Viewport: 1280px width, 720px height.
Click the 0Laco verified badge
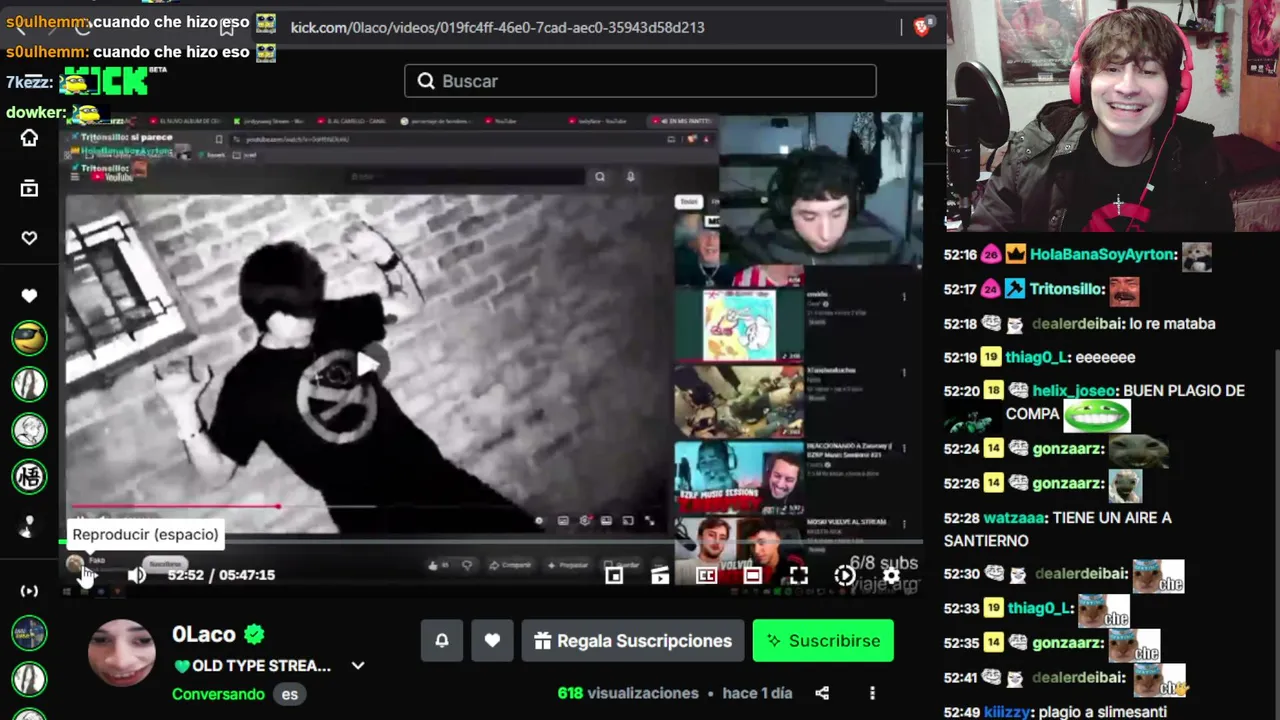click(255, 634)
